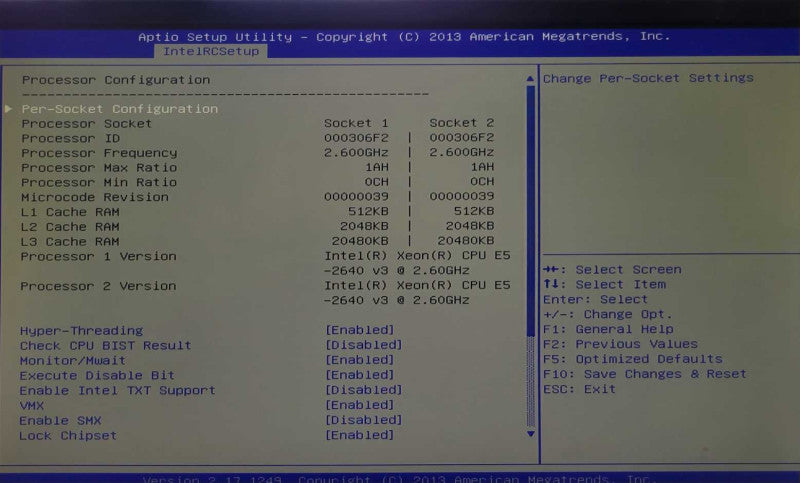This screenshot has width=800, height=483.
Task: Click the Socket 2 column header
Action: click(x=462, y=123)
